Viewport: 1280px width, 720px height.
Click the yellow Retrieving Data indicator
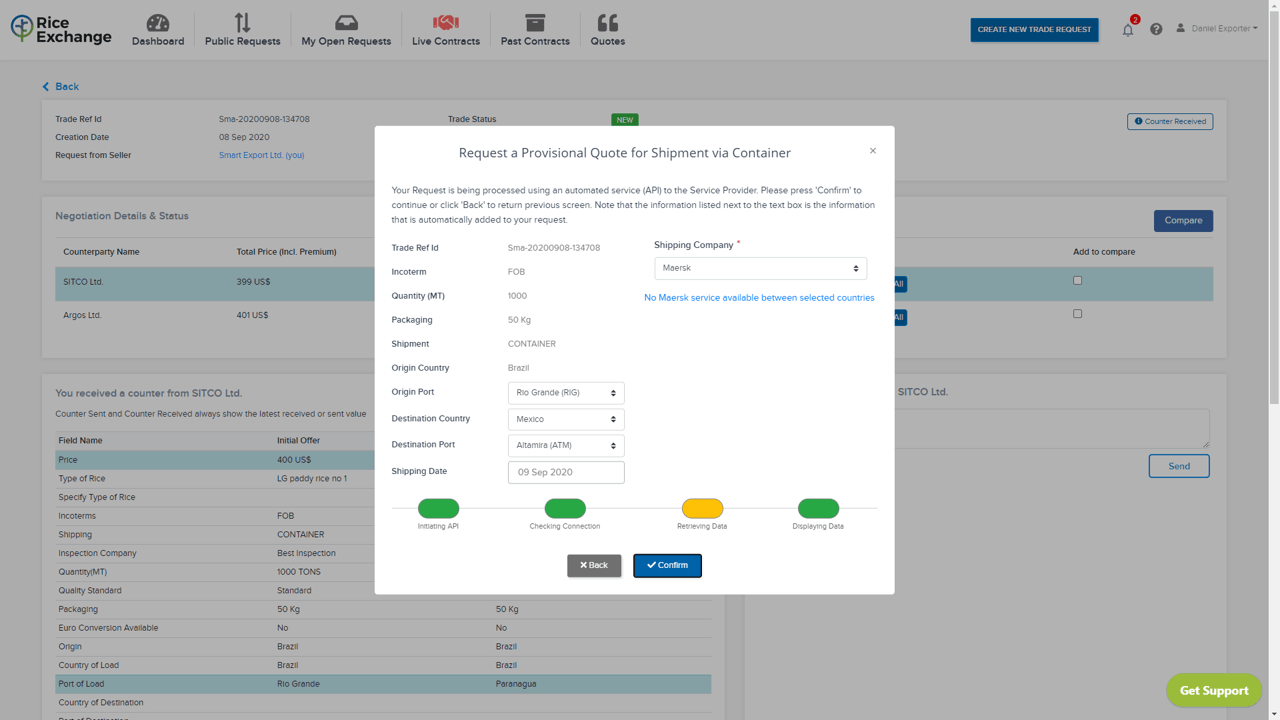click(702, 508)
